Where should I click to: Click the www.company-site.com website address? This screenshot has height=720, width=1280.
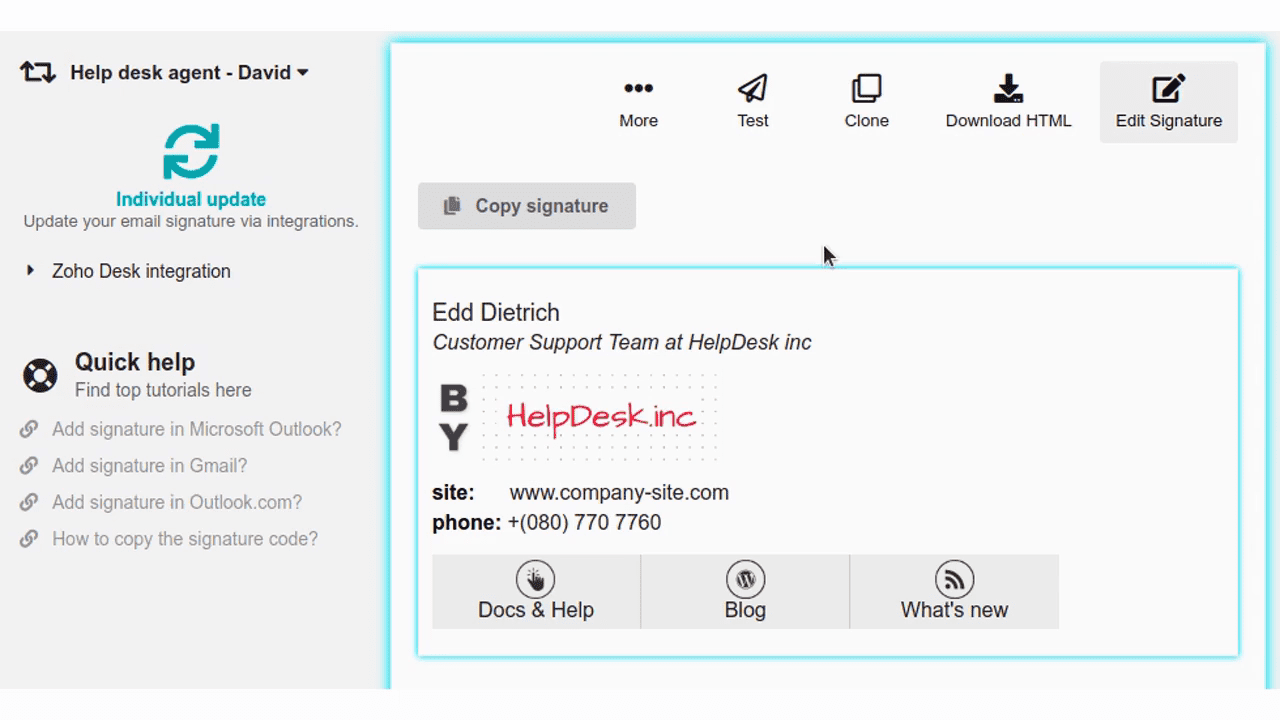(618, 492)
